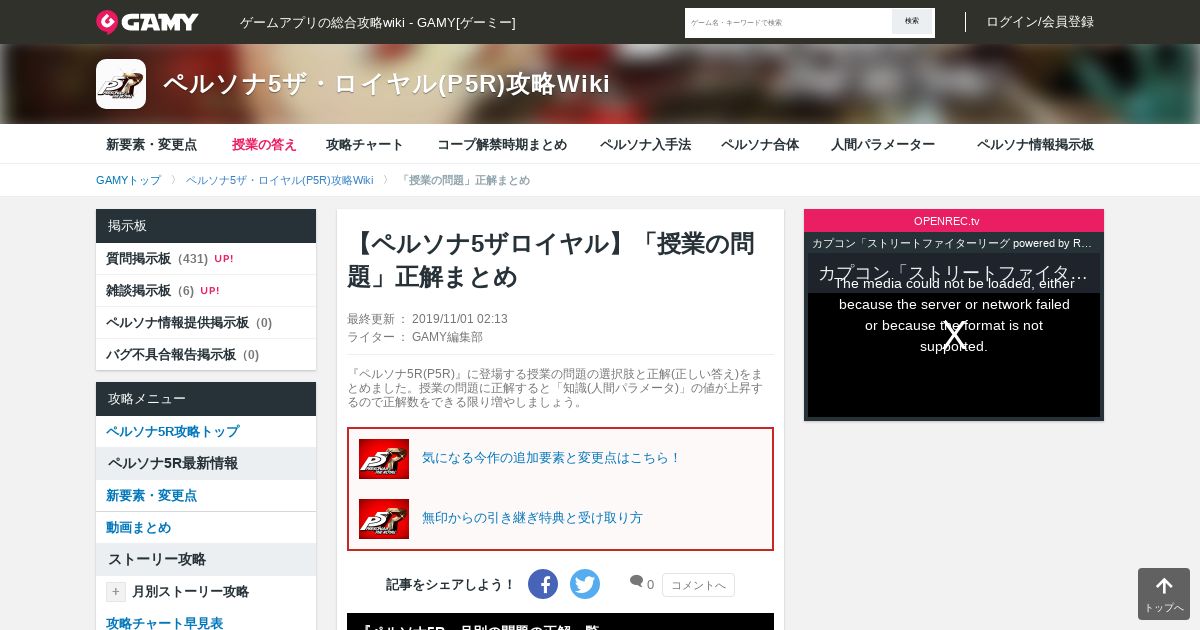The height and width of the screenshot is (630, 1200).
Task: Share the article on Twitter
Action: coord(585,584)
